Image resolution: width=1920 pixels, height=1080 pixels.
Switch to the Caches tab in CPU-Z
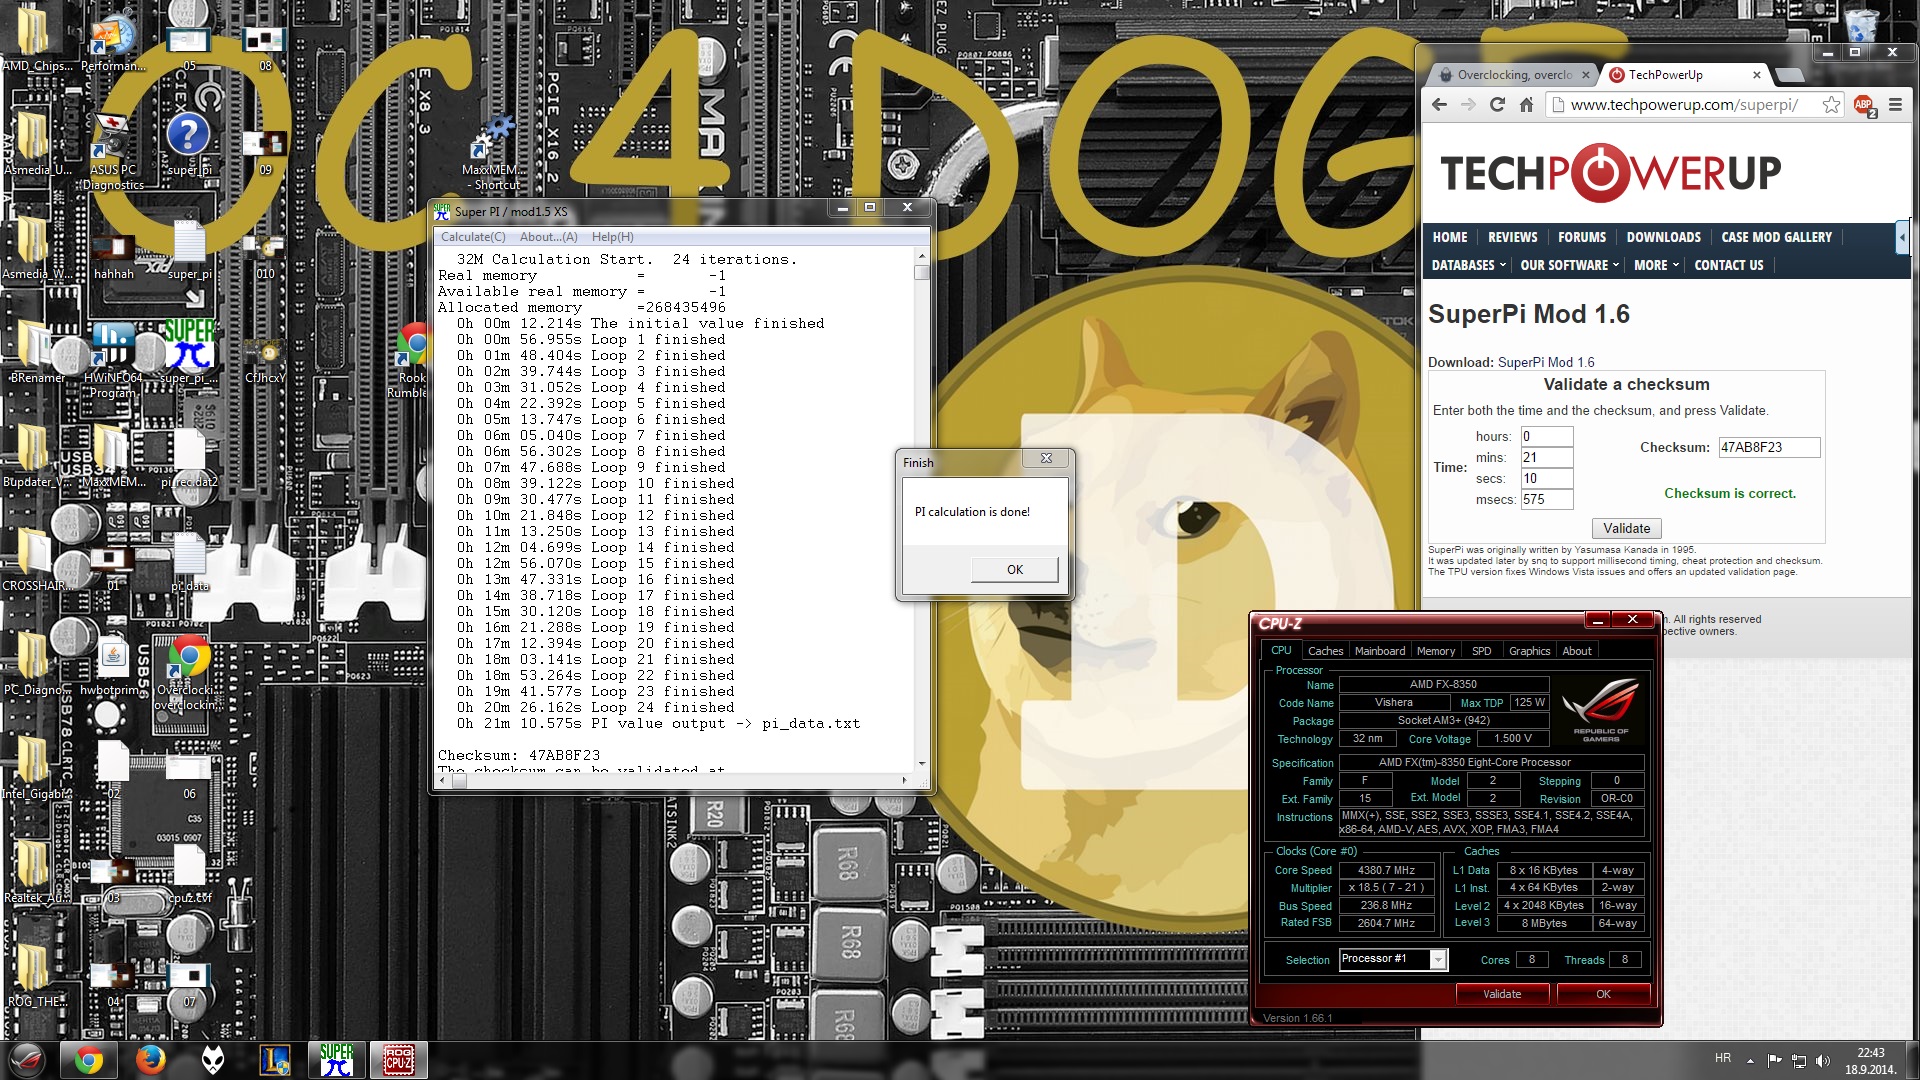click(x=1325, y=651)
